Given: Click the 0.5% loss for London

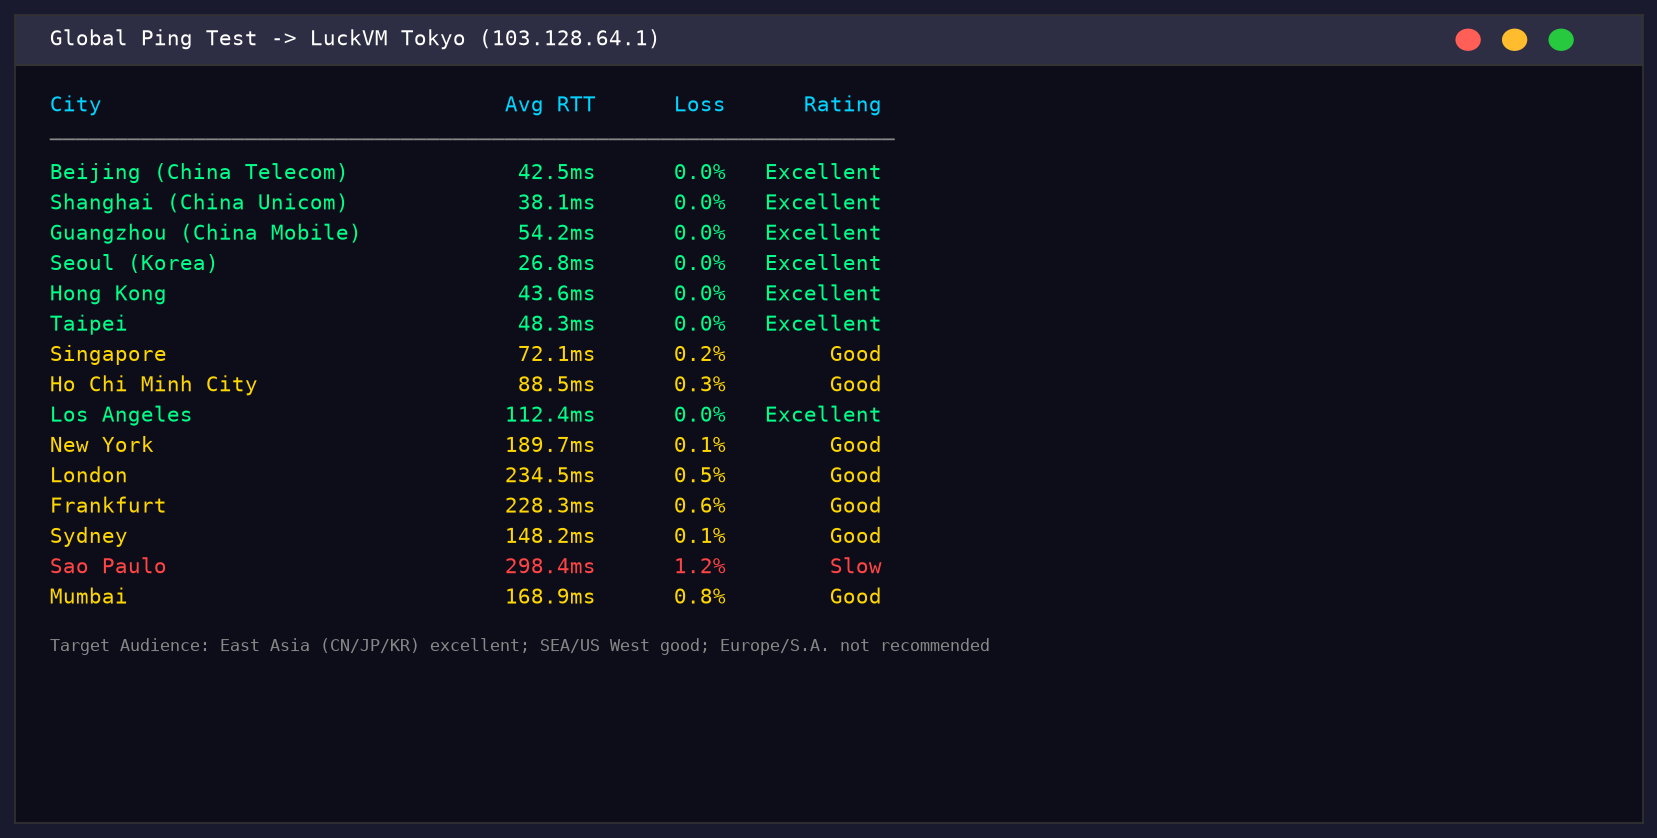Looking at the screenshot, I should 700,475.
